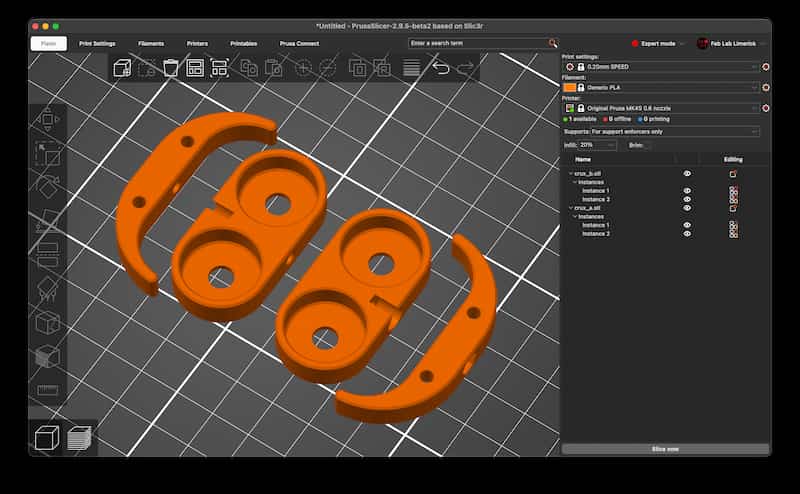Click the Editing column header
The width and height of the screenshot is (800, 494).
(x=733, y=160)
